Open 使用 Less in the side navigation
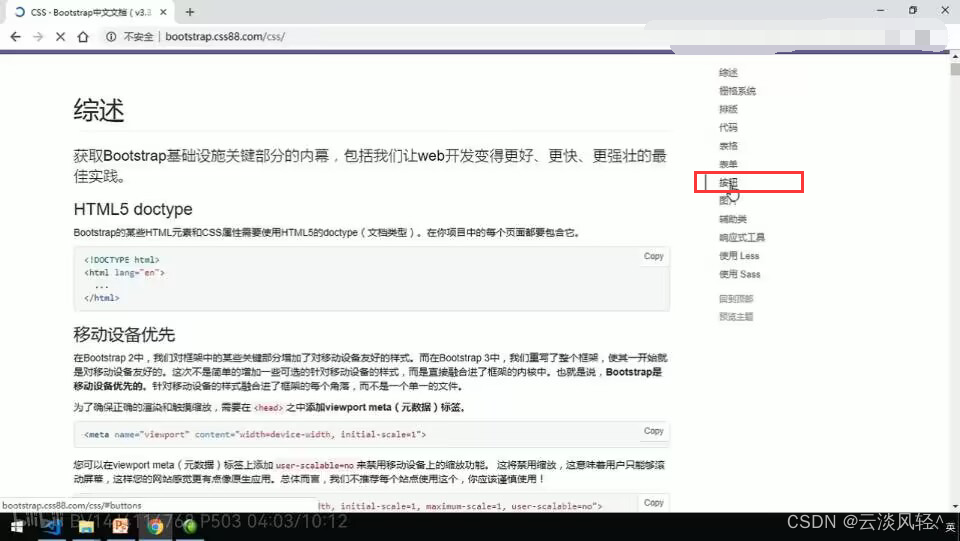 click(739, 255)
